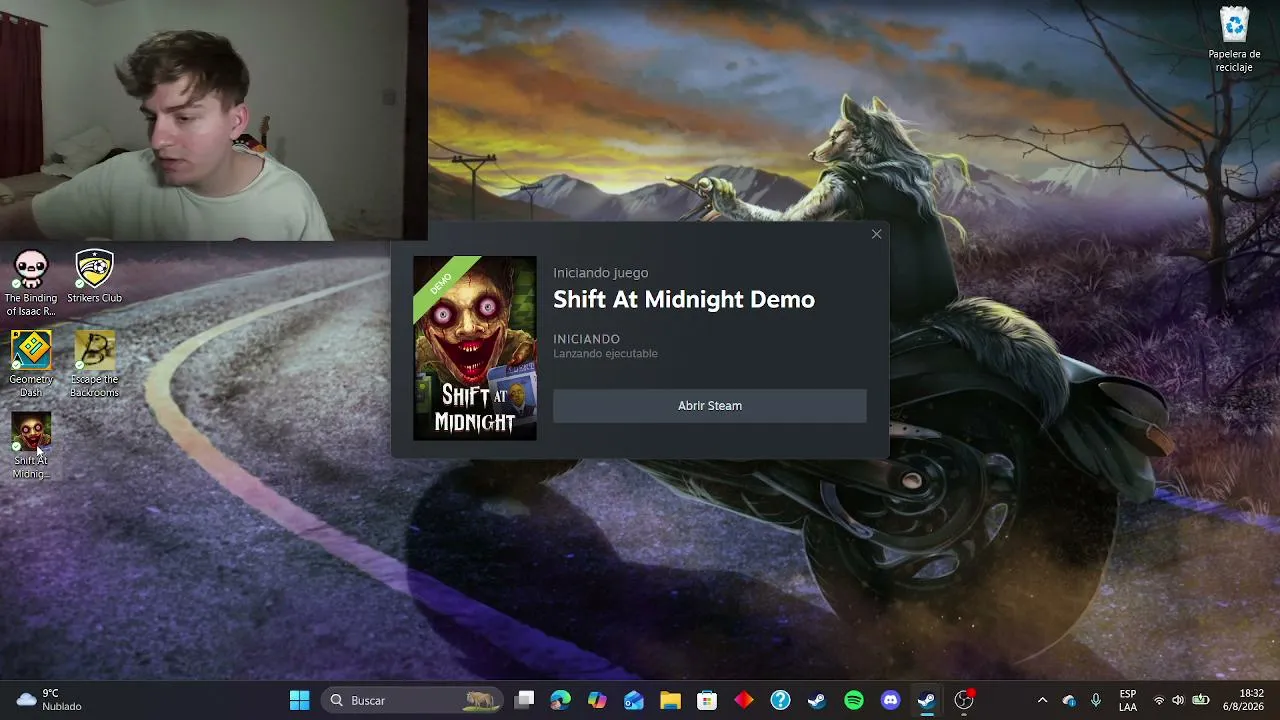Open Discord from the taskbar

(890, 700)
